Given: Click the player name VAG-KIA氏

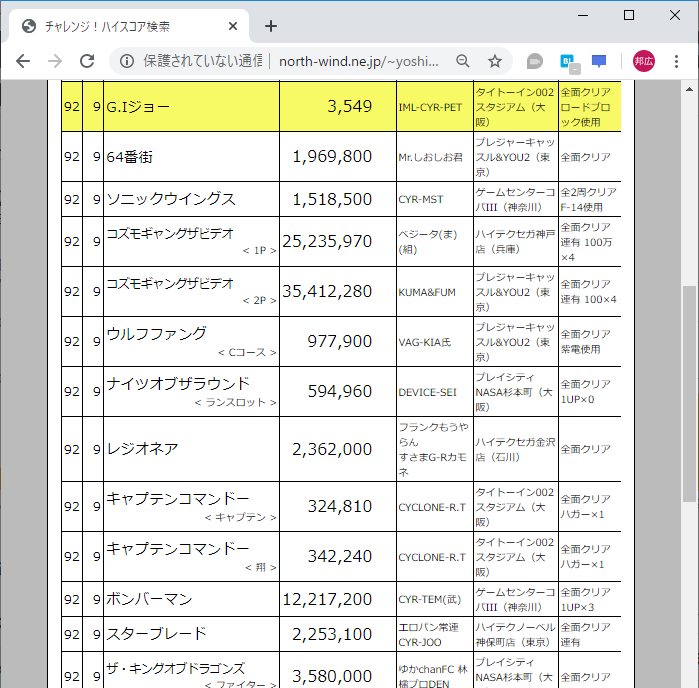Looking at the screenshot, I should pyautogui.click(x=424, y=342).
